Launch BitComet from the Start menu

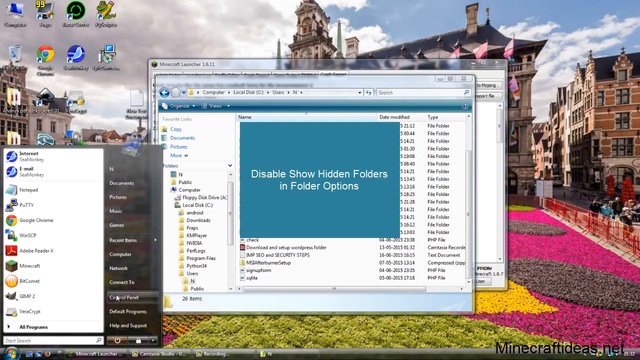[52, 281]
